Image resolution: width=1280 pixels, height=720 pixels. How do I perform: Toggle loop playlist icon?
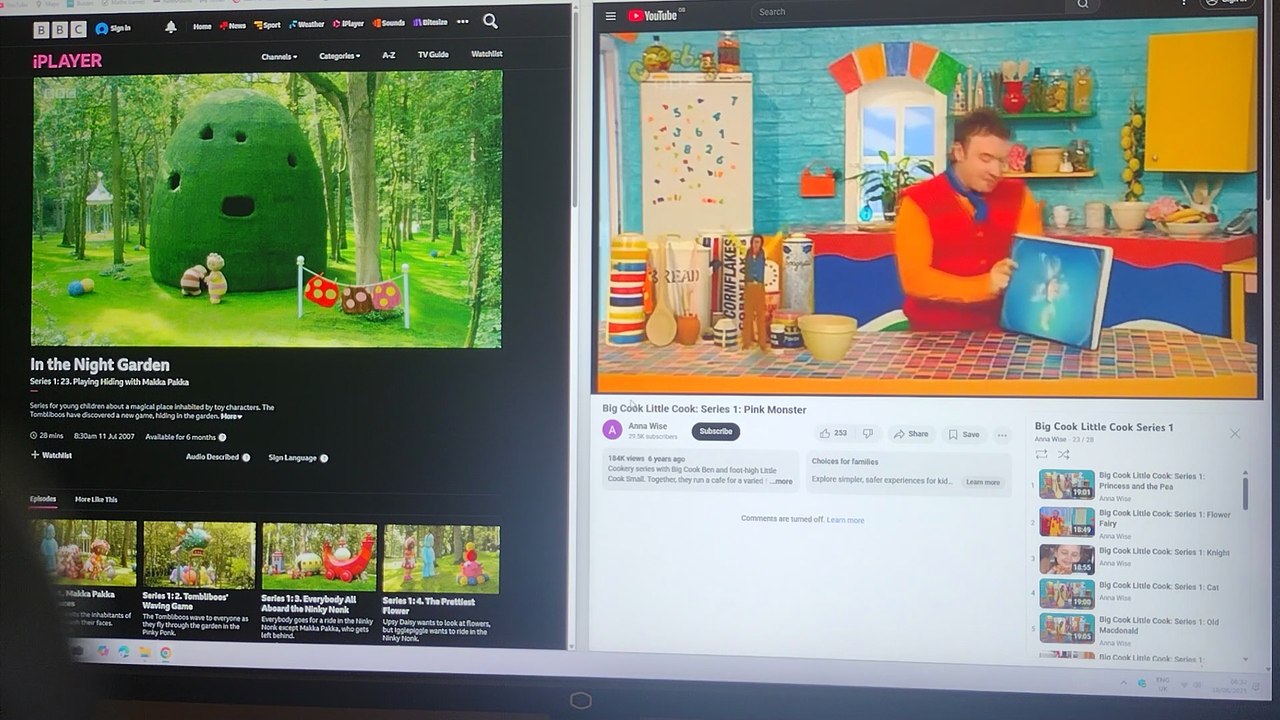1041,454
